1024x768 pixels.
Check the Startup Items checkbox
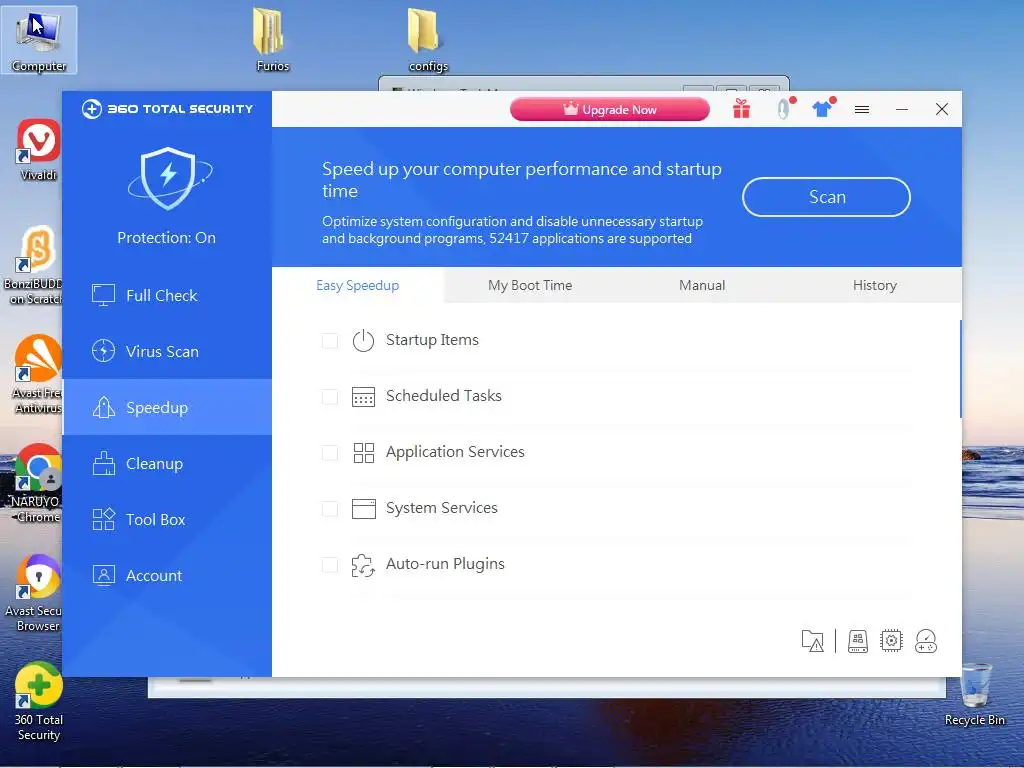pyautogui.click(x=330, y=340)
